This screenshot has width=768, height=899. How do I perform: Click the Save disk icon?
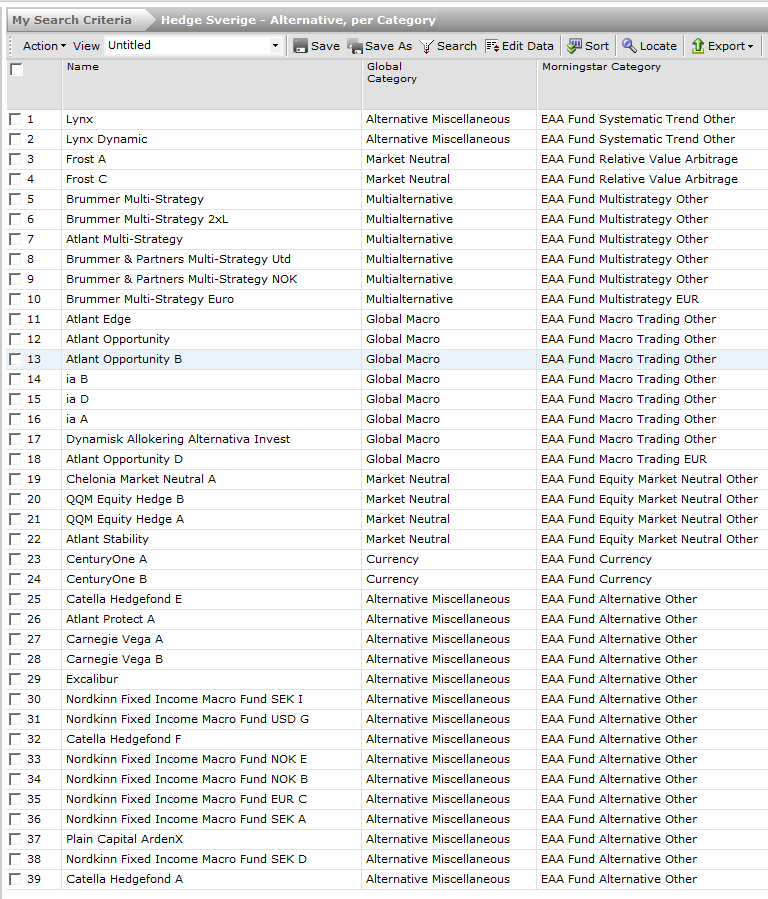pyautogui.click(x=300, y=46)
